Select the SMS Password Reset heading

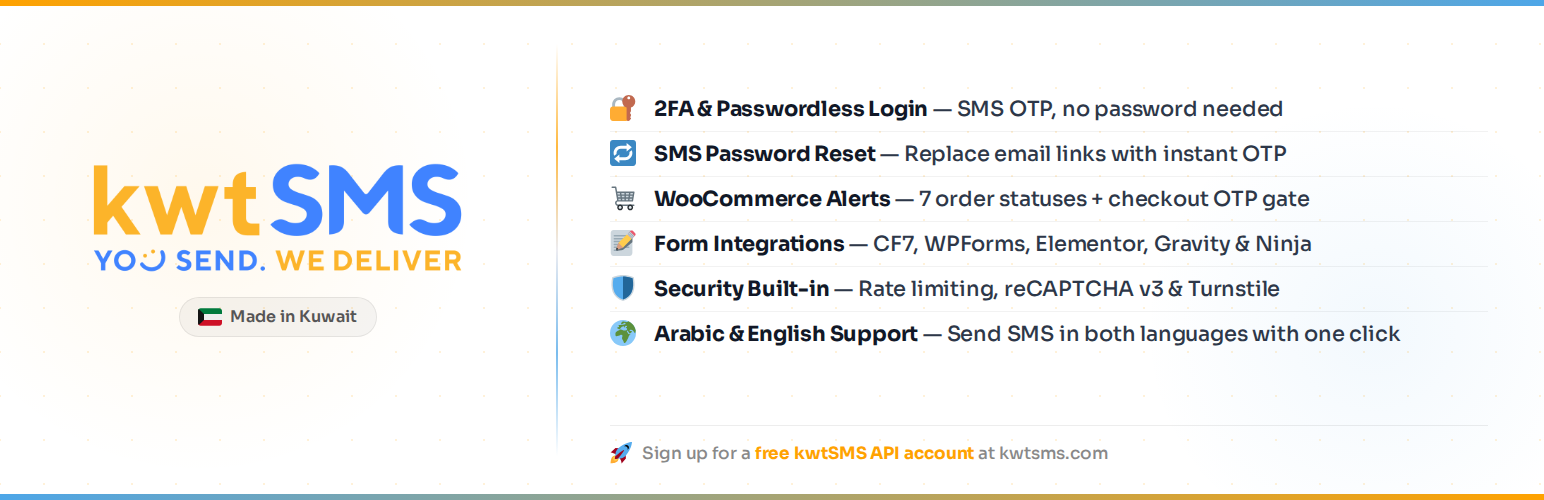pyautogui.click(x=764, y=154)
